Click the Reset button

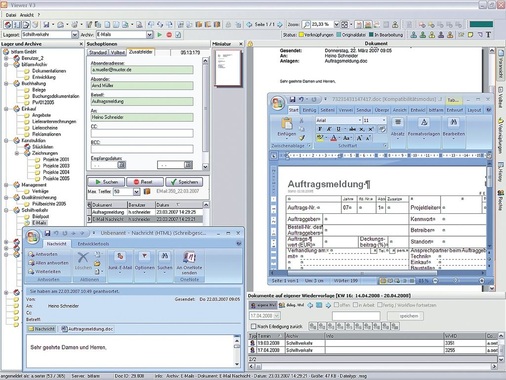point(145,182)
